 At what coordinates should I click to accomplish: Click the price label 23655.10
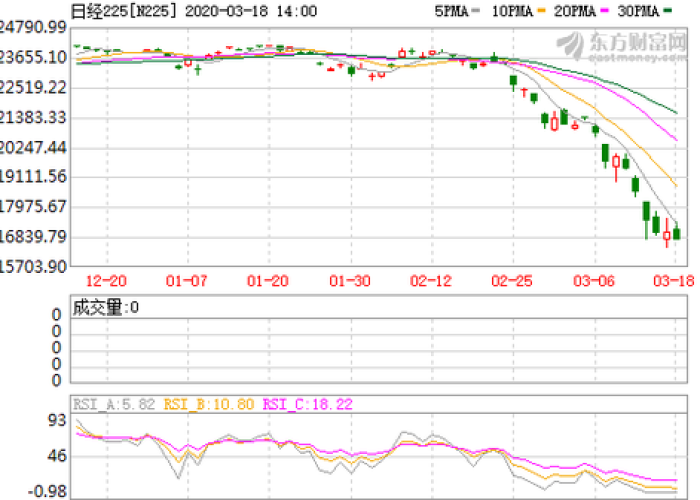tap(33, 57)
